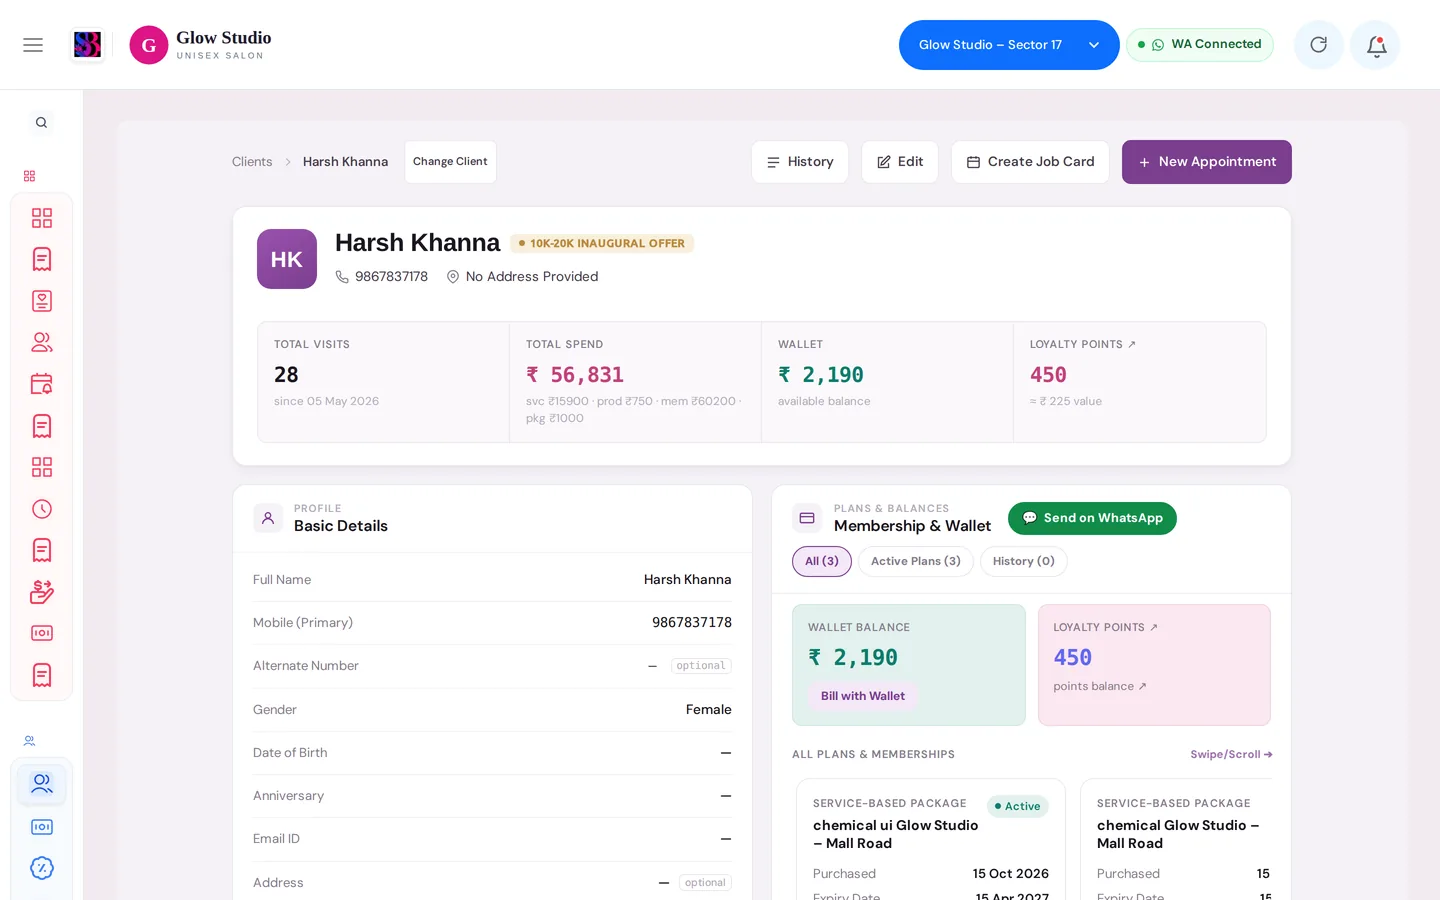Image resolution: width=1440 pixels, height=900 pixels.
Task: Click the pink G salon avatar
Action: coord(149,45)
